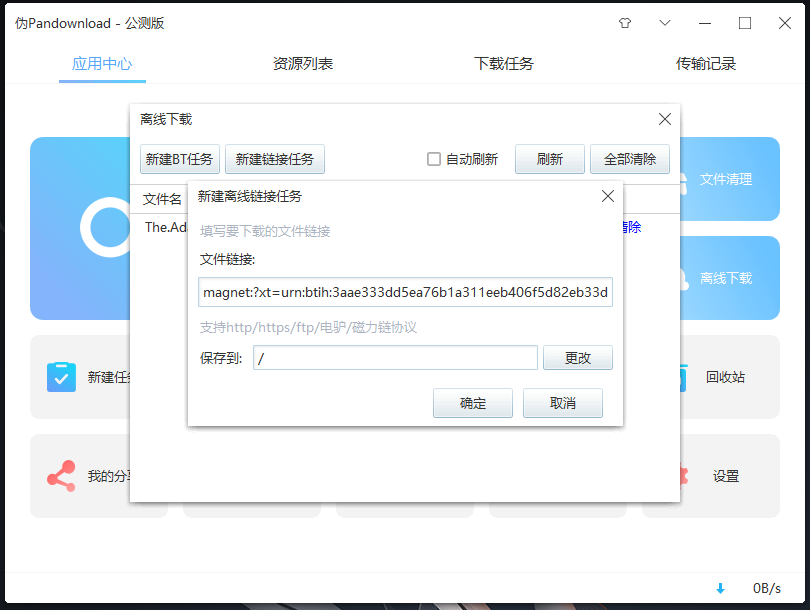The image size is (810, 610).
Task: Click the 文件名 column header
Action: (162, 199)
